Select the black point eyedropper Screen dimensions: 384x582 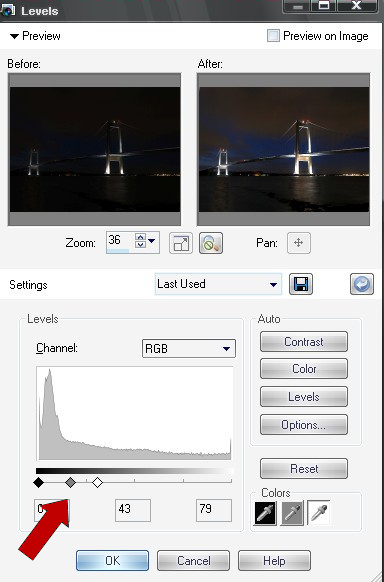(x=265, y=513)
